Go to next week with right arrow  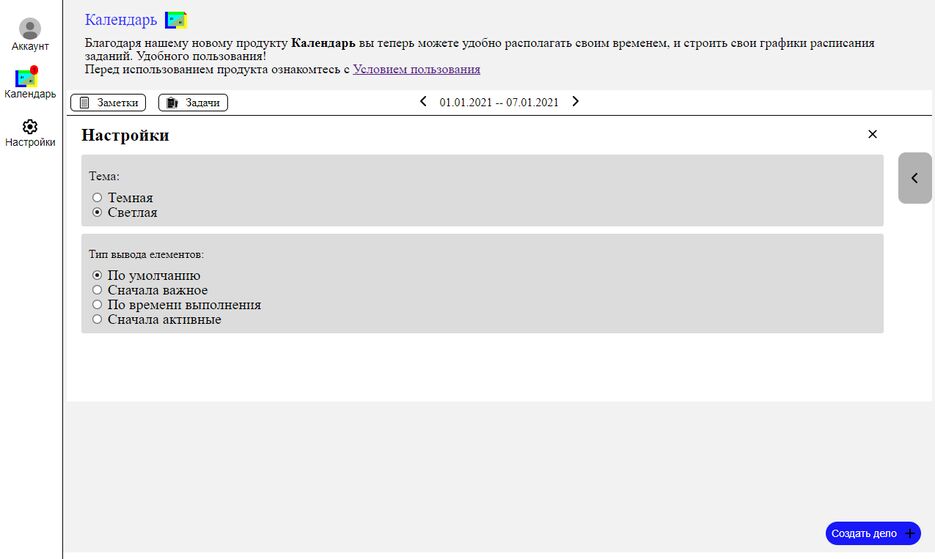575,101
